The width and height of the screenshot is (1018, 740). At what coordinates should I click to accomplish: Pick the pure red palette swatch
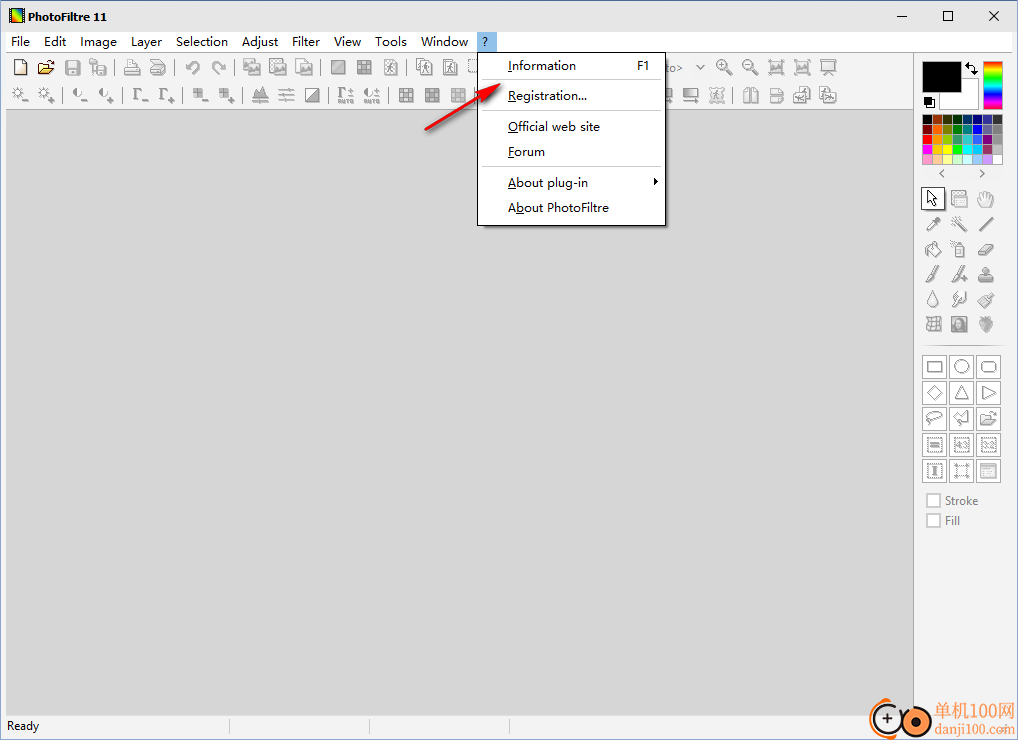point(927,139)
